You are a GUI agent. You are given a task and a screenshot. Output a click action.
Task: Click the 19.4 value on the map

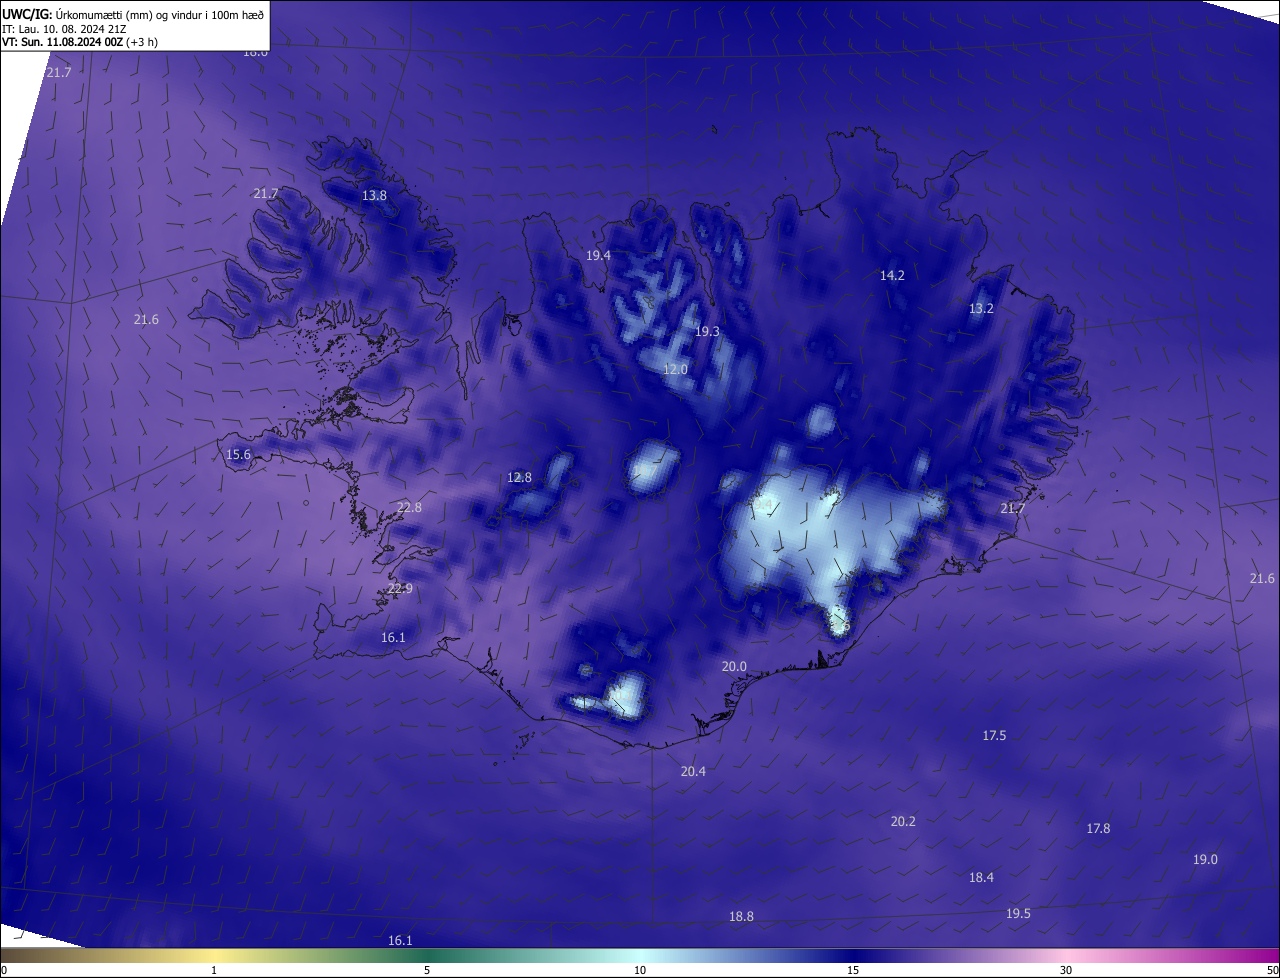click(598, 255)
